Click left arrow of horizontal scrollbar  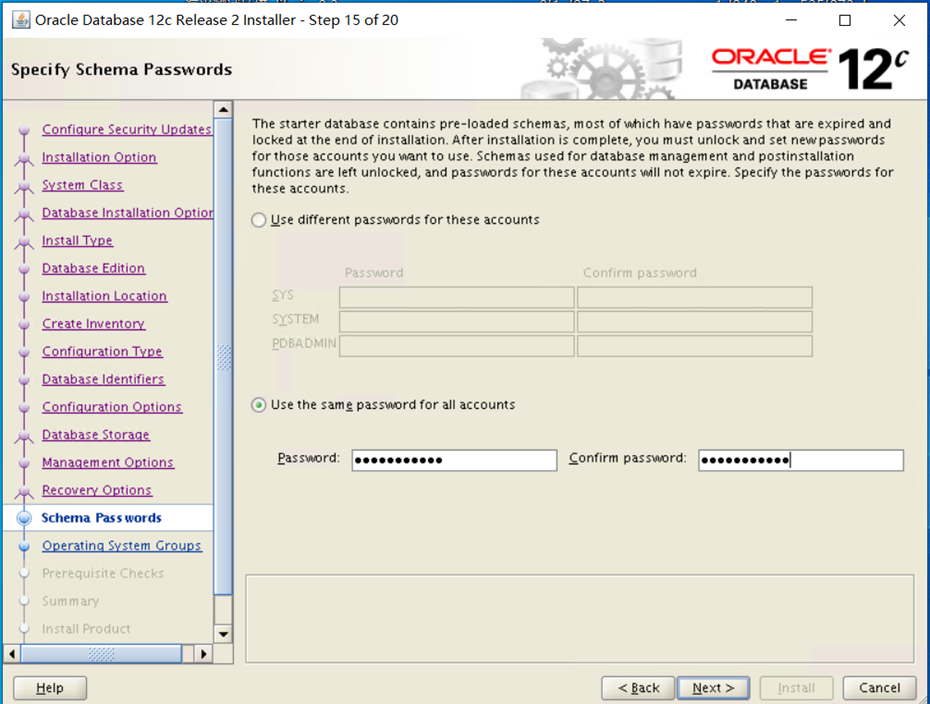point(13,654)
